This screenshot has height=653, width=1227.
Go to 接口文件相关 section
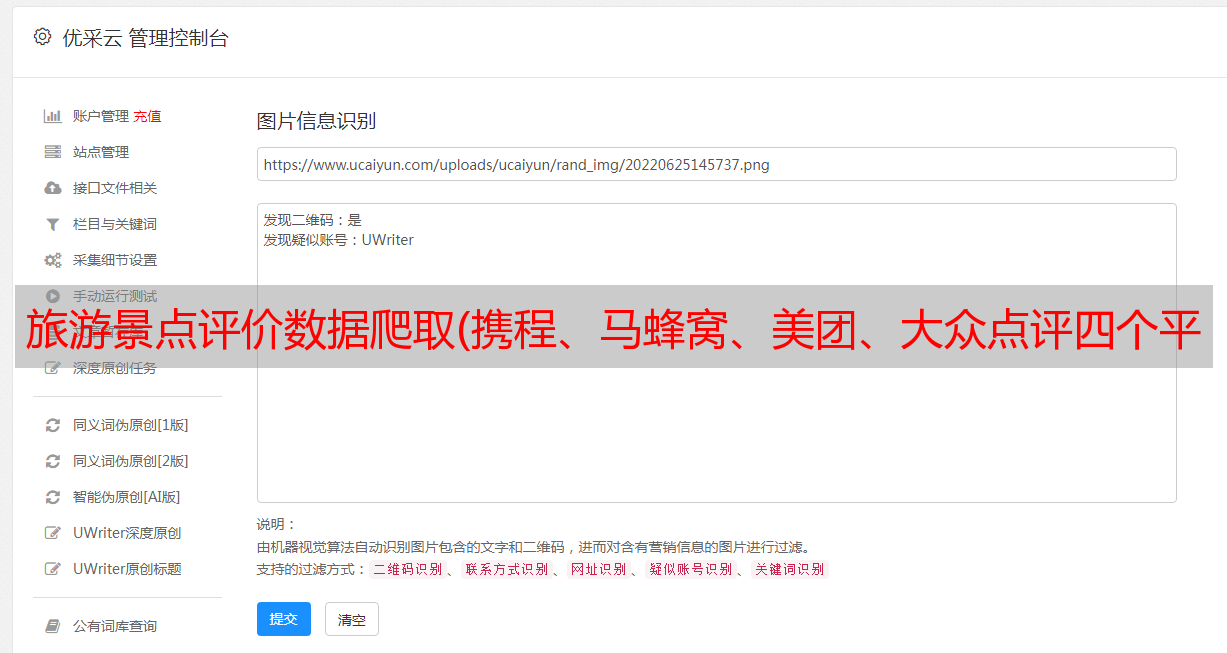(x=115, y=188)
